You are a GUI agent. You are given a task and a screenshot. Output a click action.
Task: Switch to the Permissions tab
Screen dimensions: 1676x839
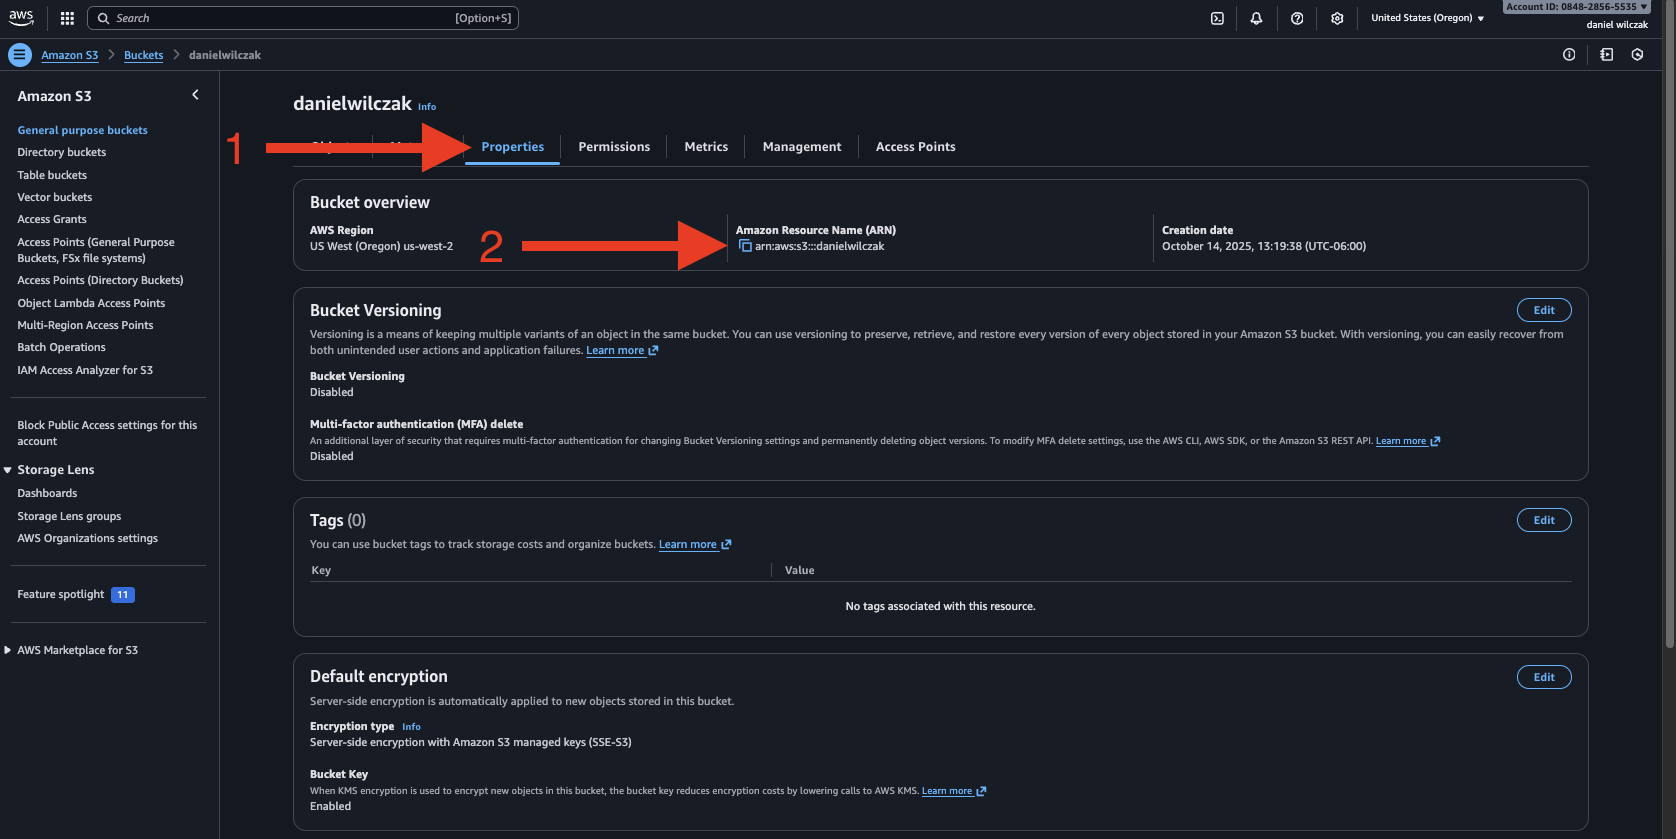pyautogui.click(x=614, y=147)
